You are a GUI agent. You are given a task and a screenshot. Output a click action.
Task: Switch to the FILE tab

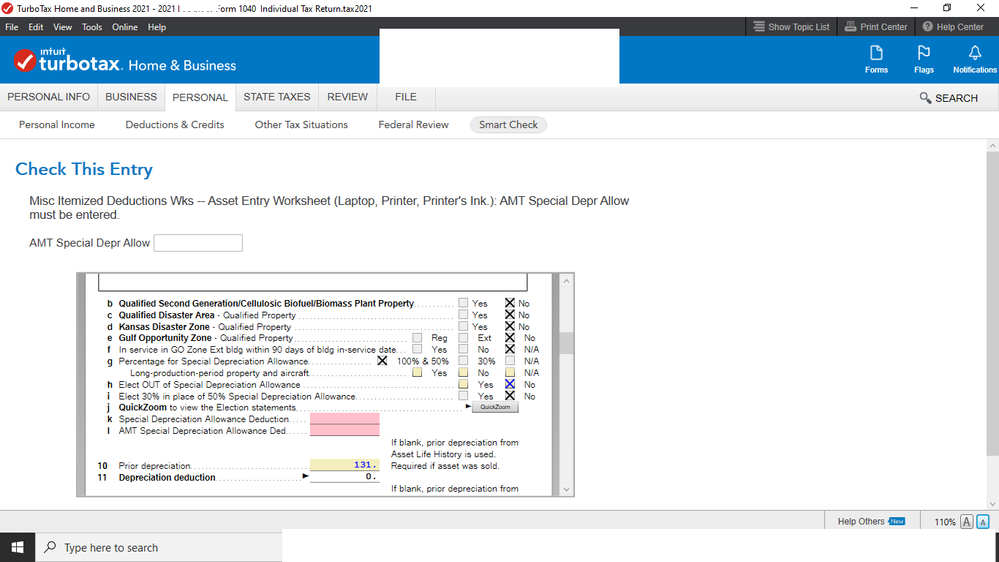click(405, 97)
